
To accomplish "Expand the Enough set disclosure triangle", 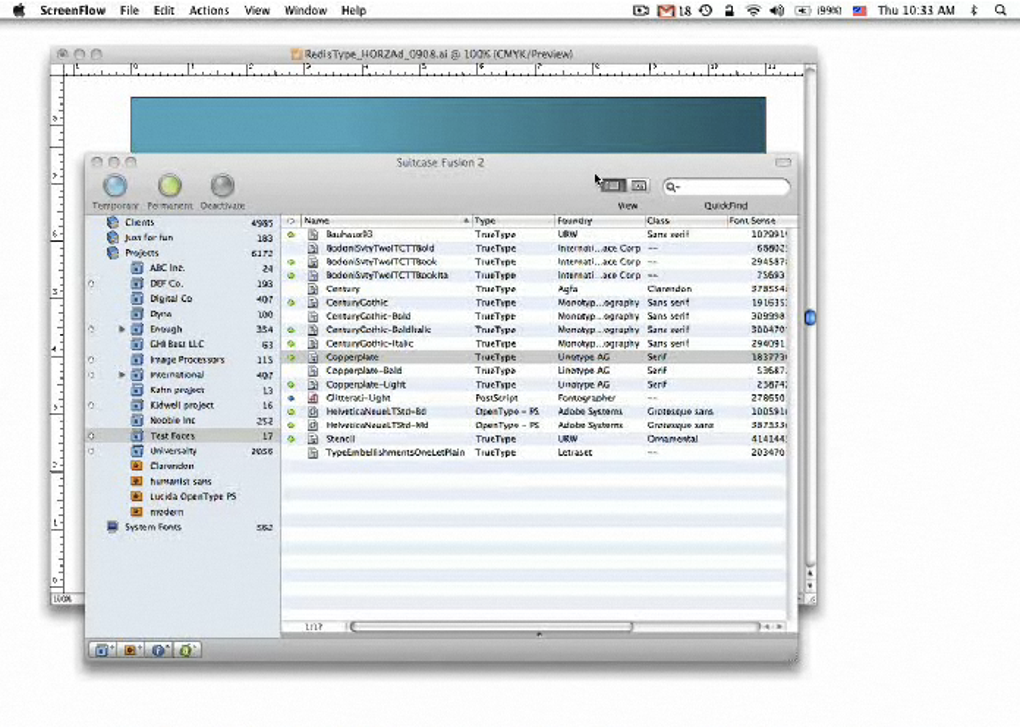I will [122, 329].
